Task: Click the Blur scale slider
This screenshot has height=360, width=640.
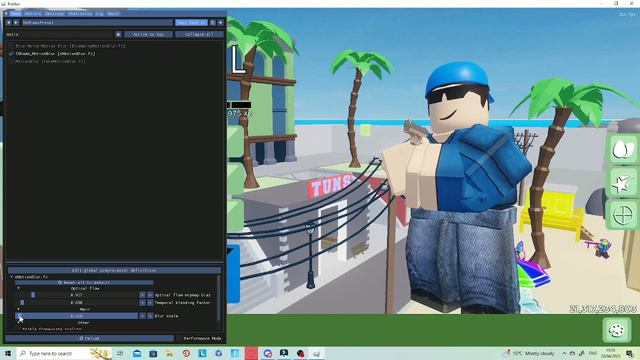Action: (x=77, y=316)
